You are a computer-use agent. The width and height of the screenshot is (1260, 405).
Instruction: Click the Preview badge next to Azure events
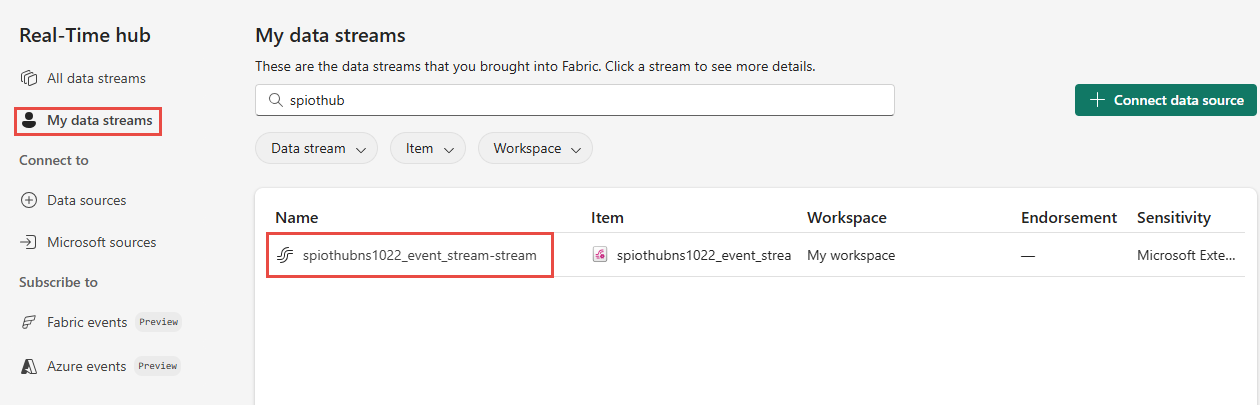point(157,366)
